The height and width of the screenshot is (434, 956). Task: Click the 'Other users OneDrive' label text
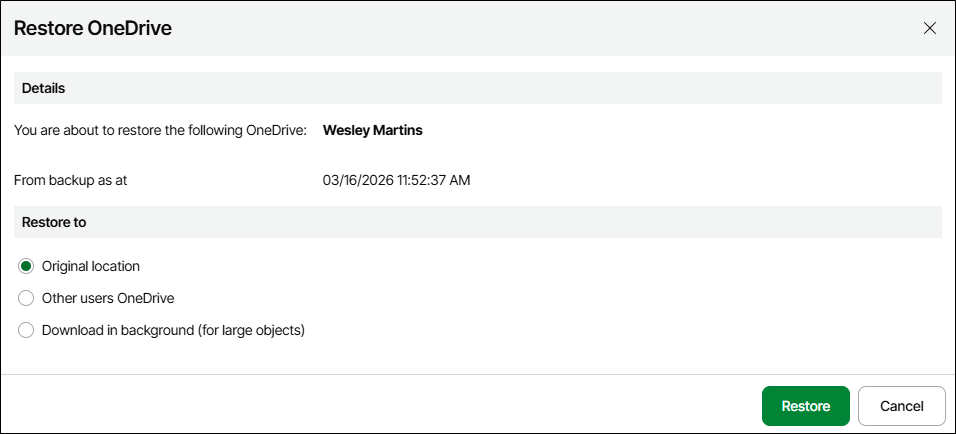[109, 298]
